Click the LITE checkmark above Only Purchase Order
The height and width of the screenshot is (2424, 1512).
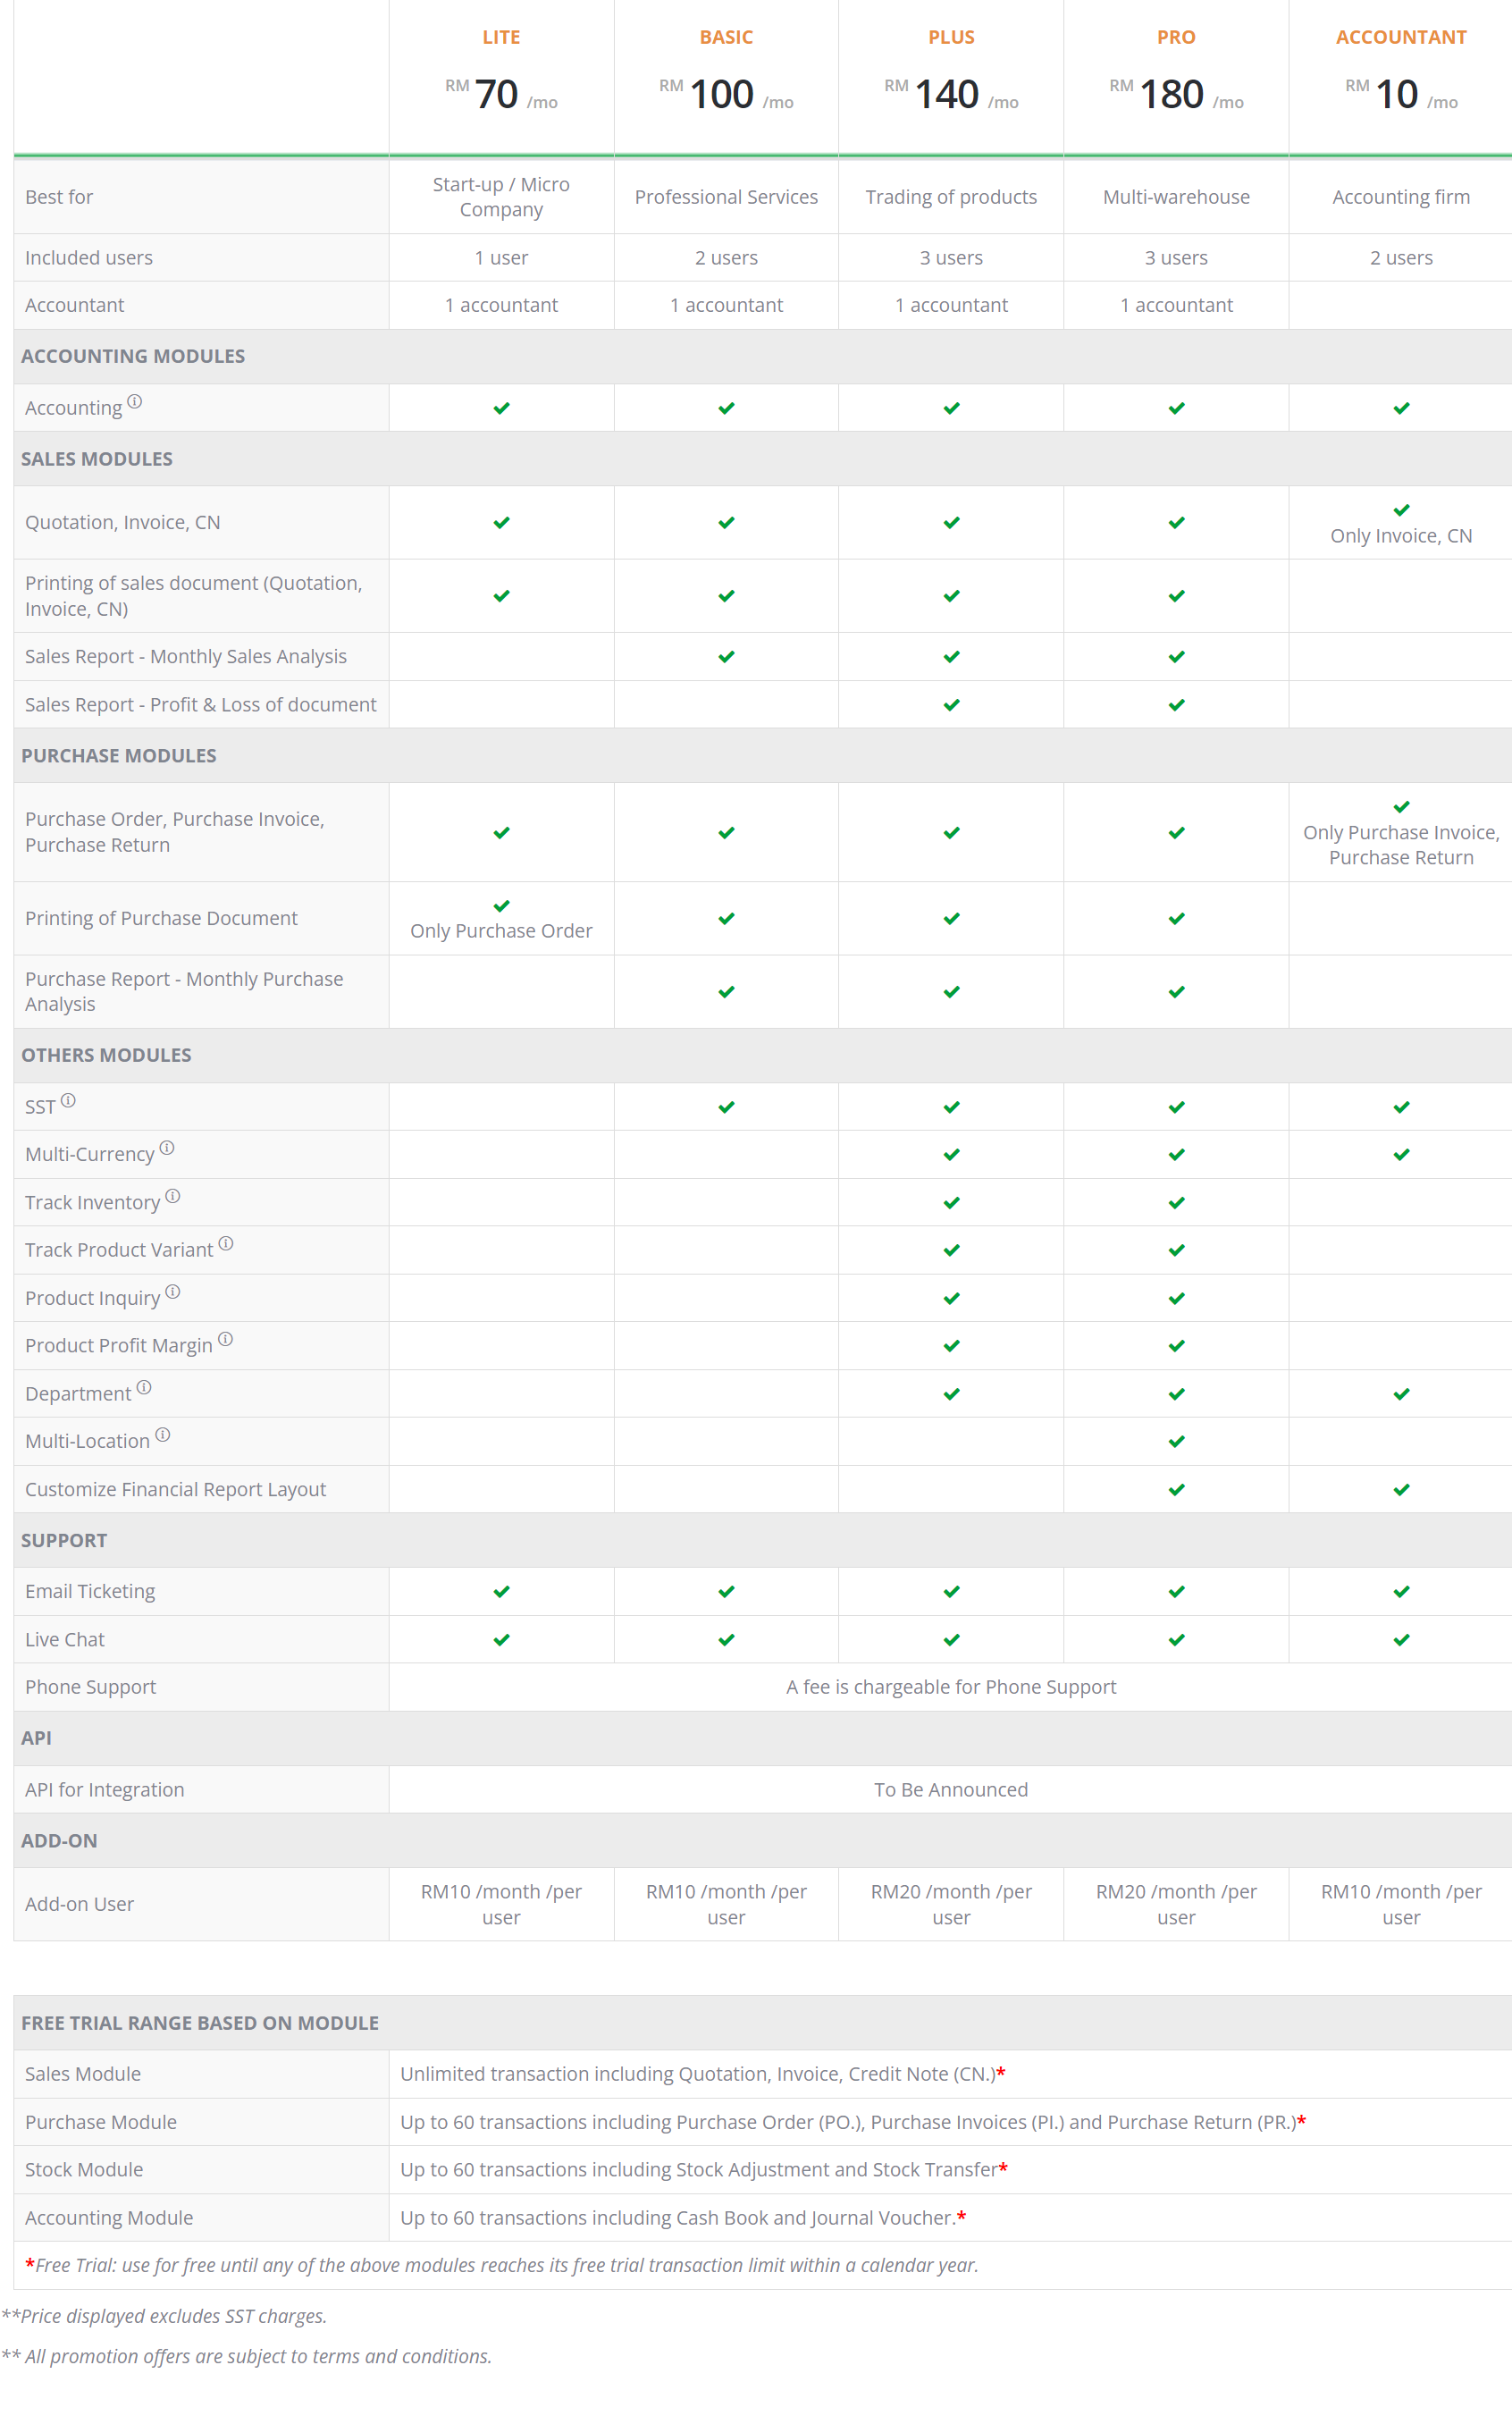[501, 906]
